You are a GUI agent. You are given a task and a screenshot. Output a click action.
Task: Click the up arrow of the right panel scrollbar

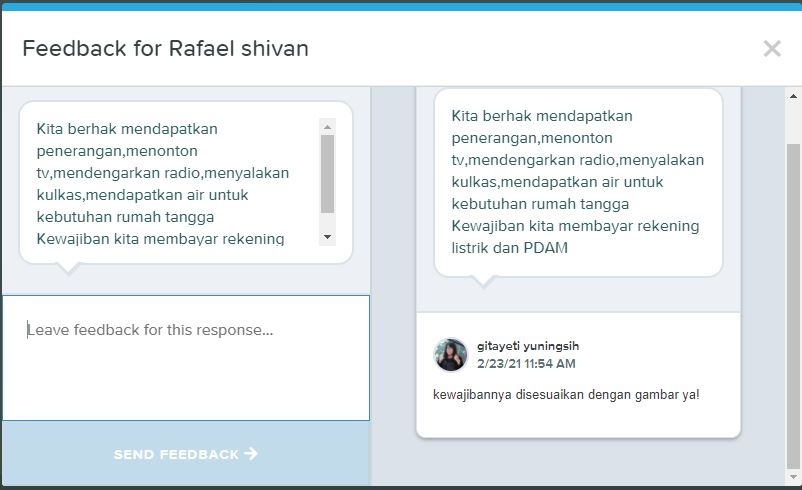(x=793, y=96)
